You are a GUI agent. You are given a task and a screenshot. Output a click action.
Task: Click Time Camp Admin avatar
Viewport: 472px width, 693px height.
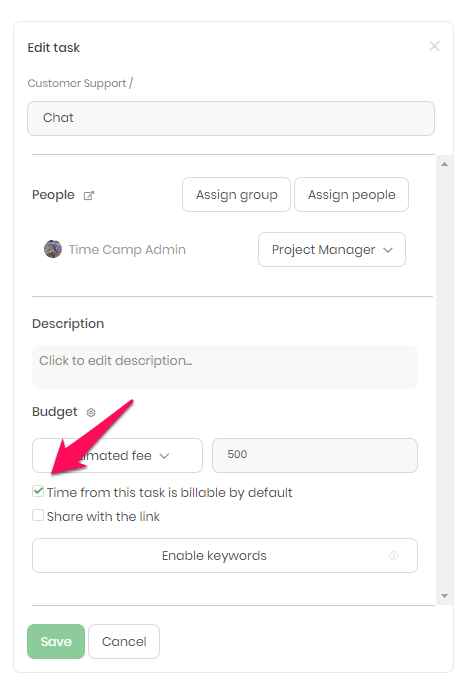pos(53,249)
